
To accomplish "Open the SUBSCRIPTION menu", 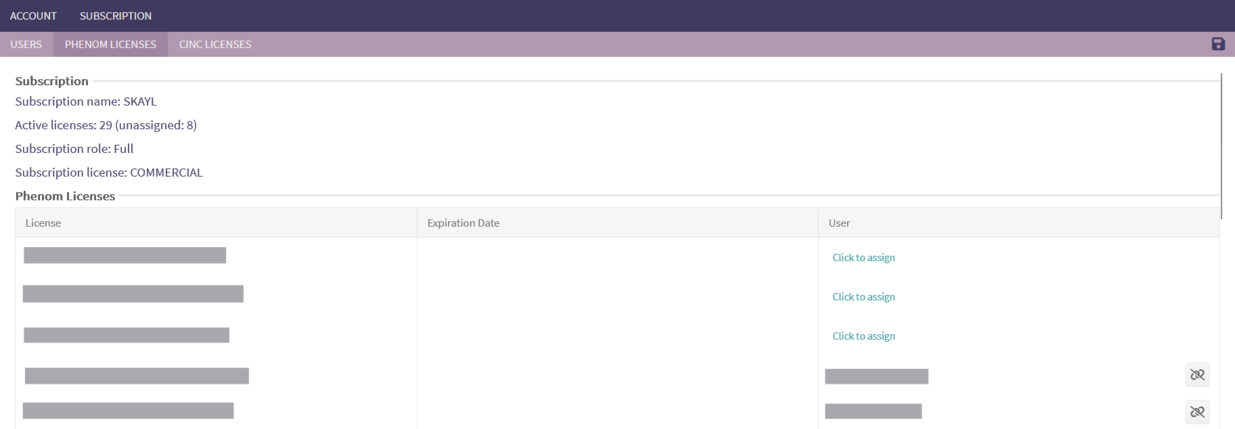I will 116,16.
